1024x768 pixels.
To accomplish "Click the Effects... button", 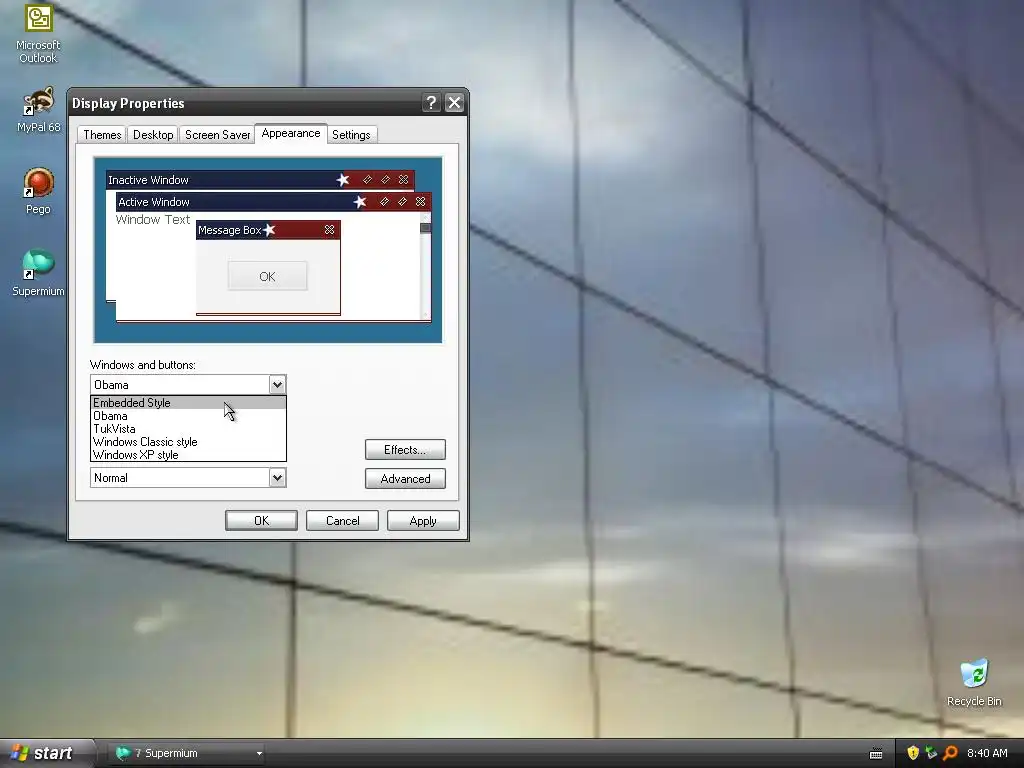I will pyautogui.click(x=405, y=449).
